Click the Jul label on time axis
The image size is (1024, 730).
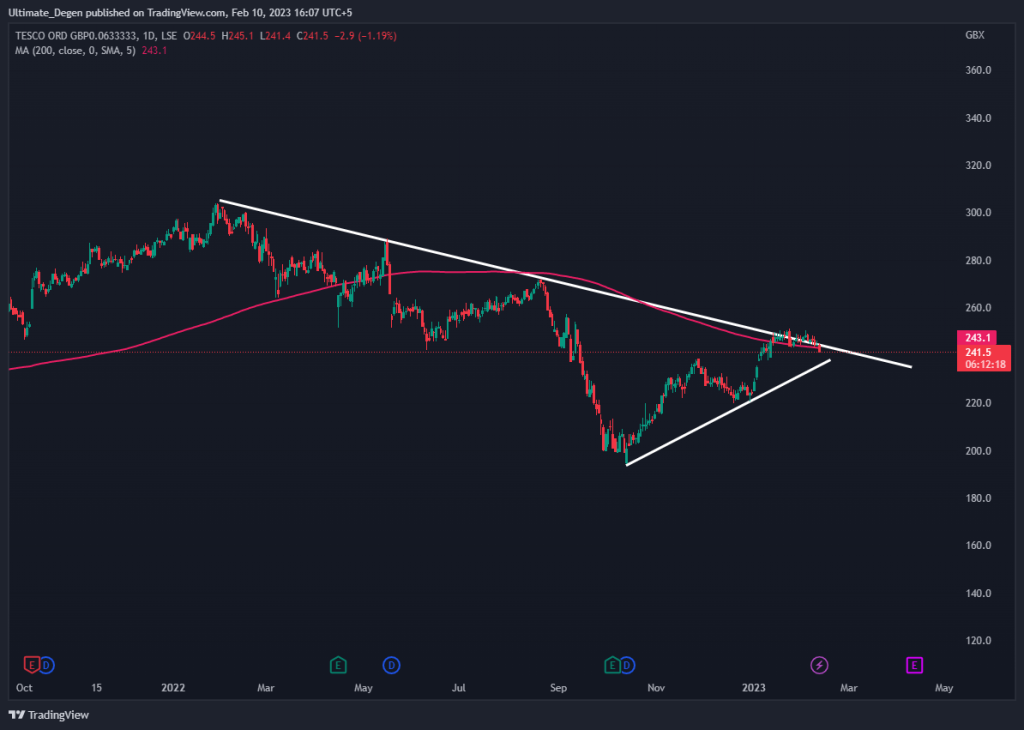[458, 688]
